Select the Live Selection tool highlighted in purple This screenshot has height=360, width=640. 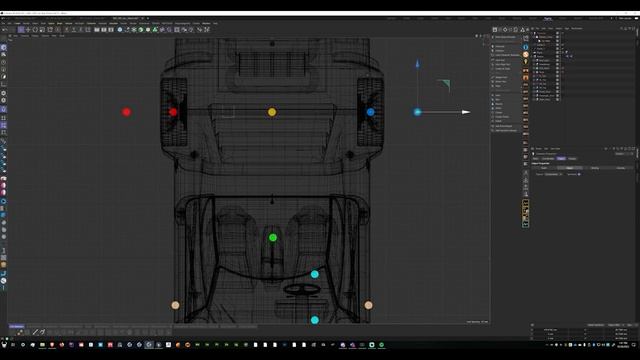(x=21, y=30)
